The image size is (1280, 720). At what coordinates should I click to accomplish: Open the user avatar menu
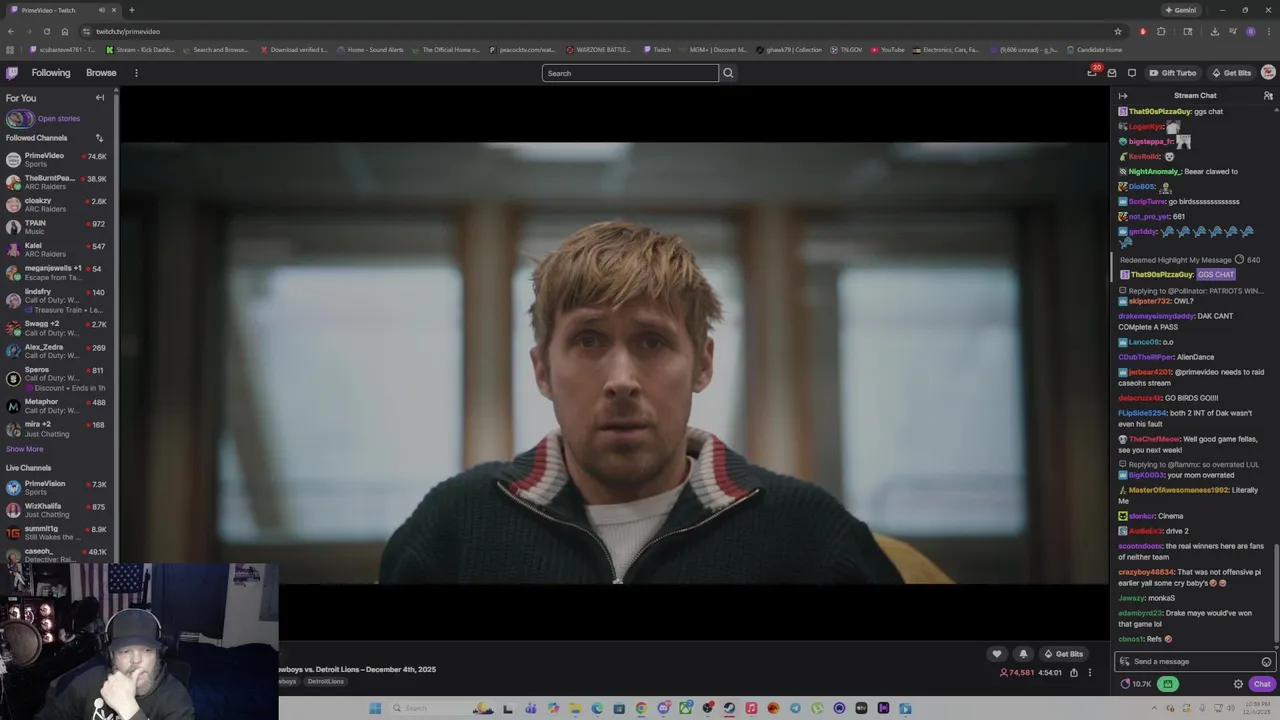pyautogui.click(x=1268, y=73)
